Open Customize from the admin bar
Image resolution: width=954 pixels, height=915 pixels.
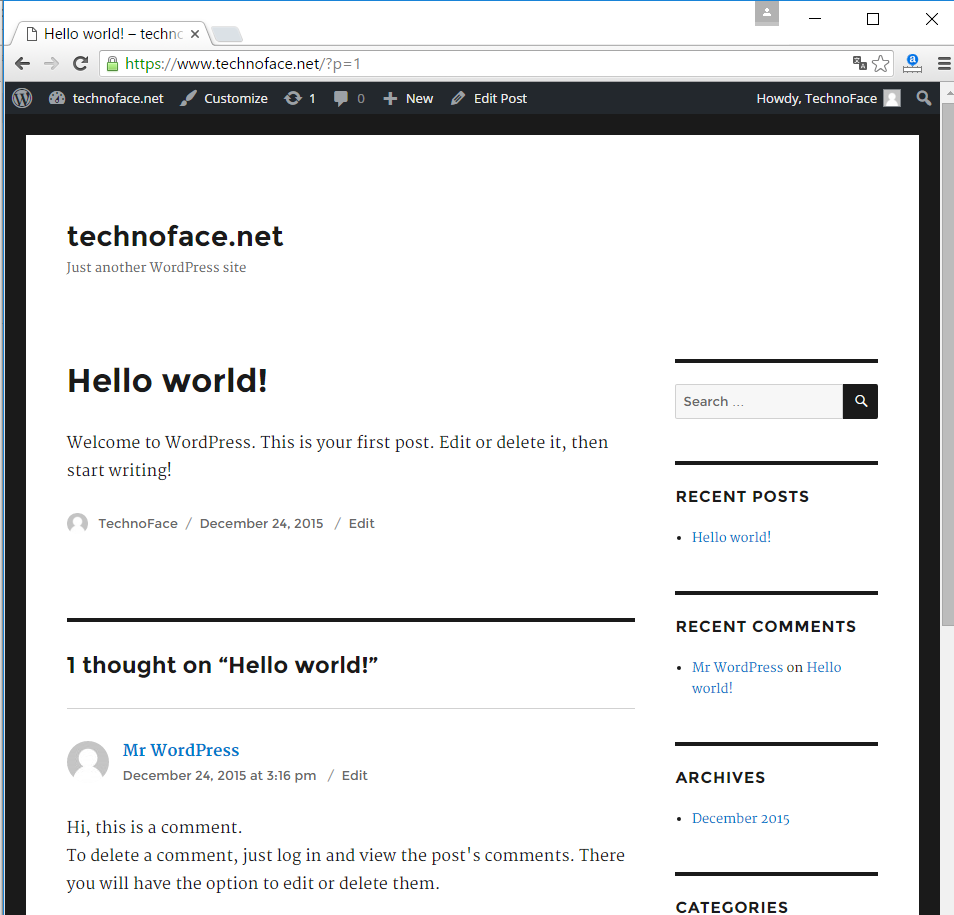[x=225, y=98]
